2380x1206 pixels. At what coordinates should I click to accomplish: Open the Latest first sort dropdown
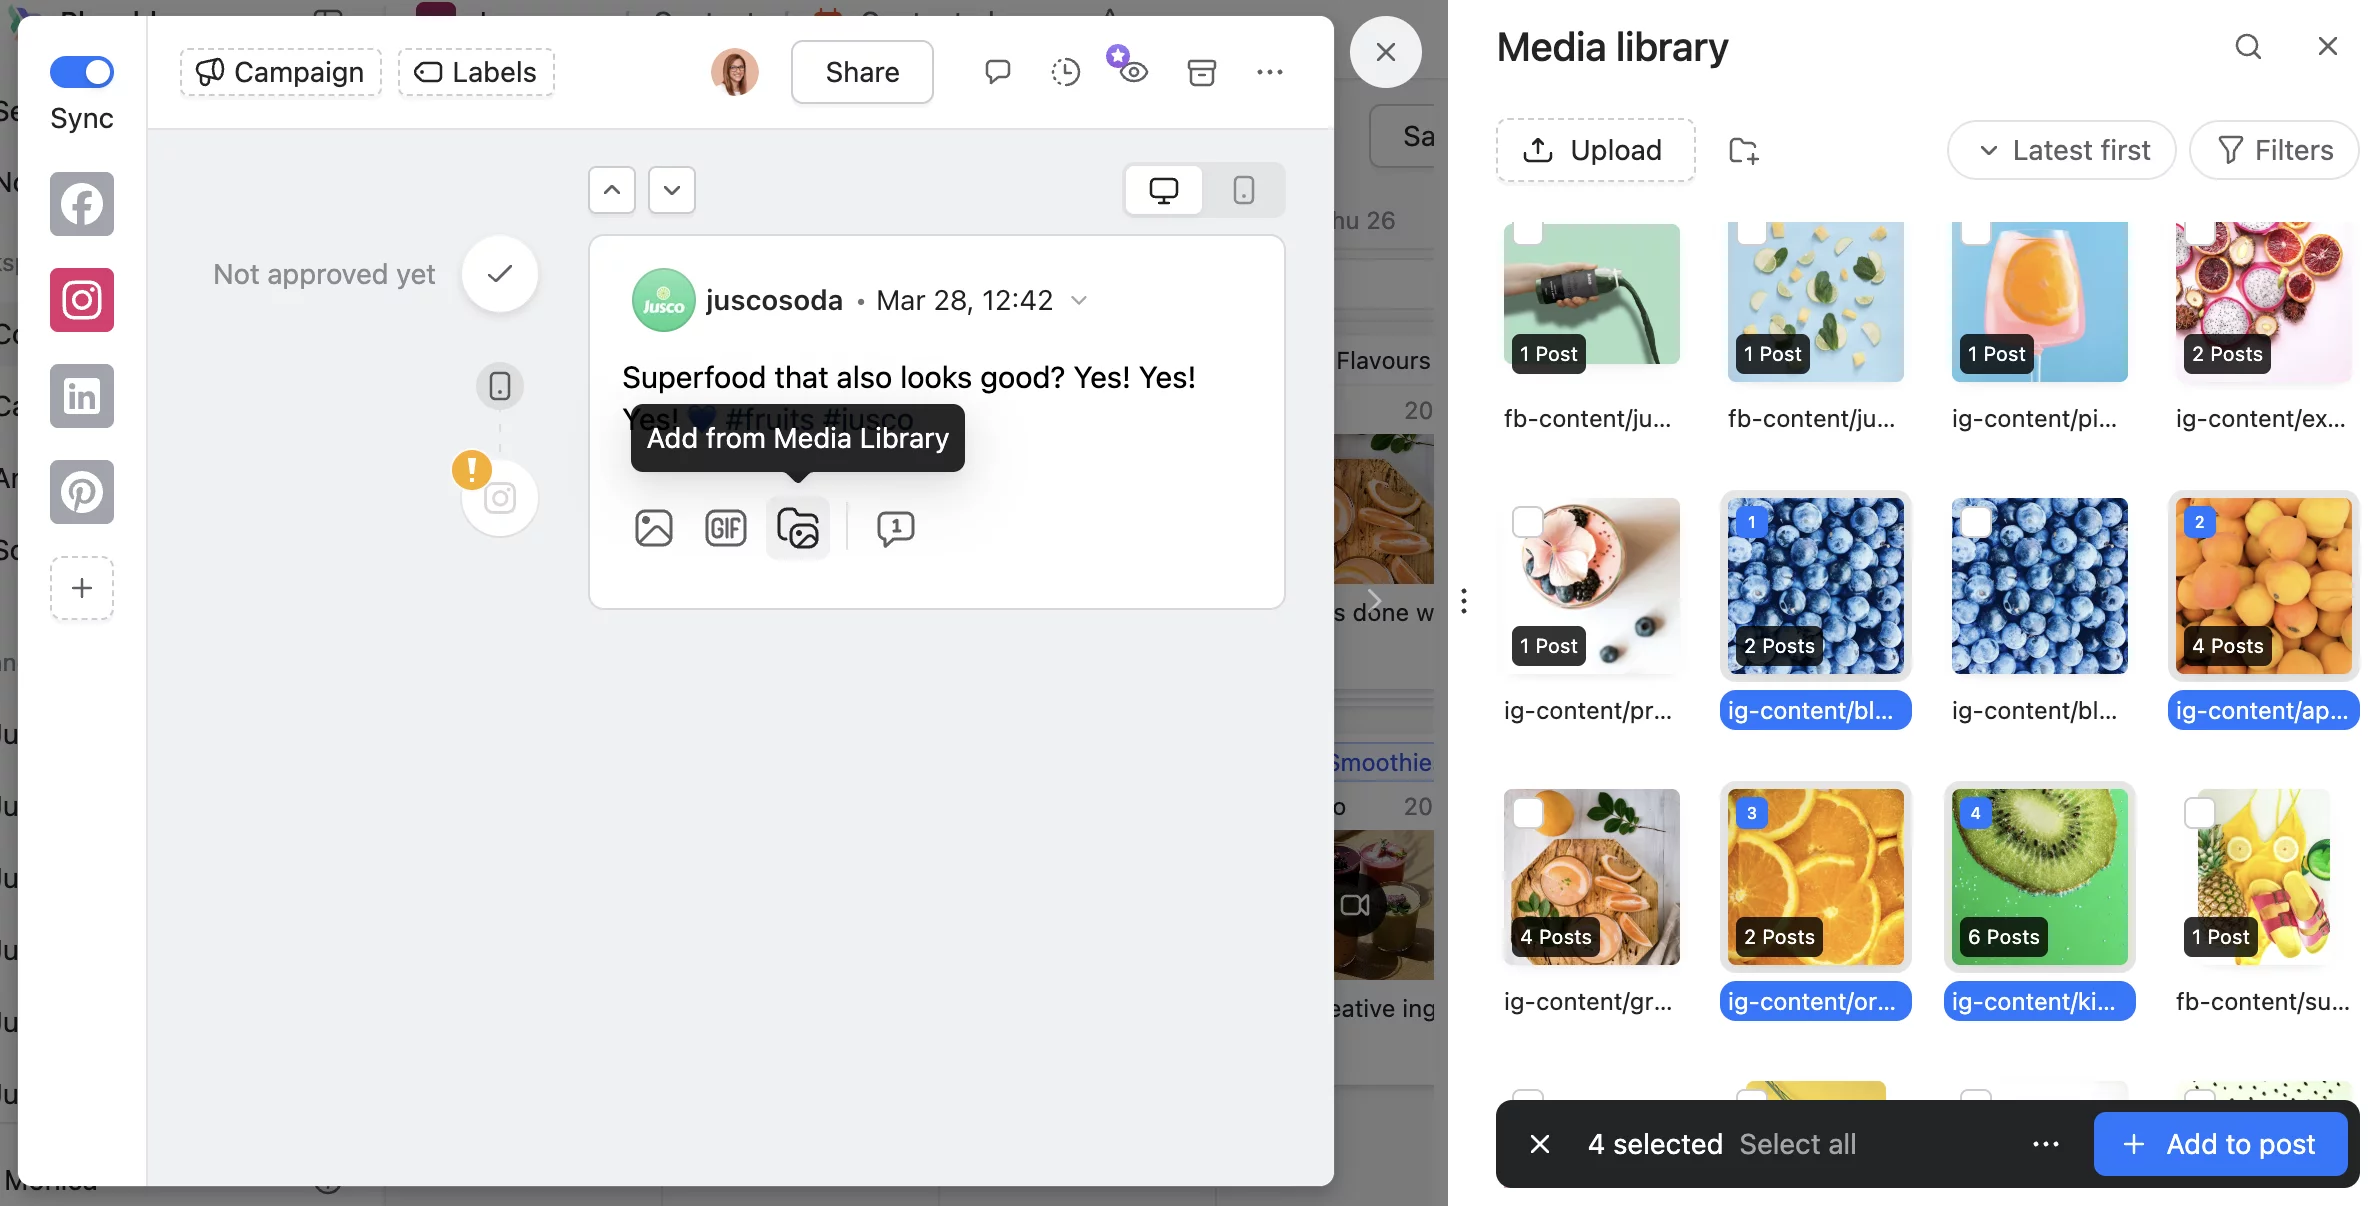click(2062, 150)
